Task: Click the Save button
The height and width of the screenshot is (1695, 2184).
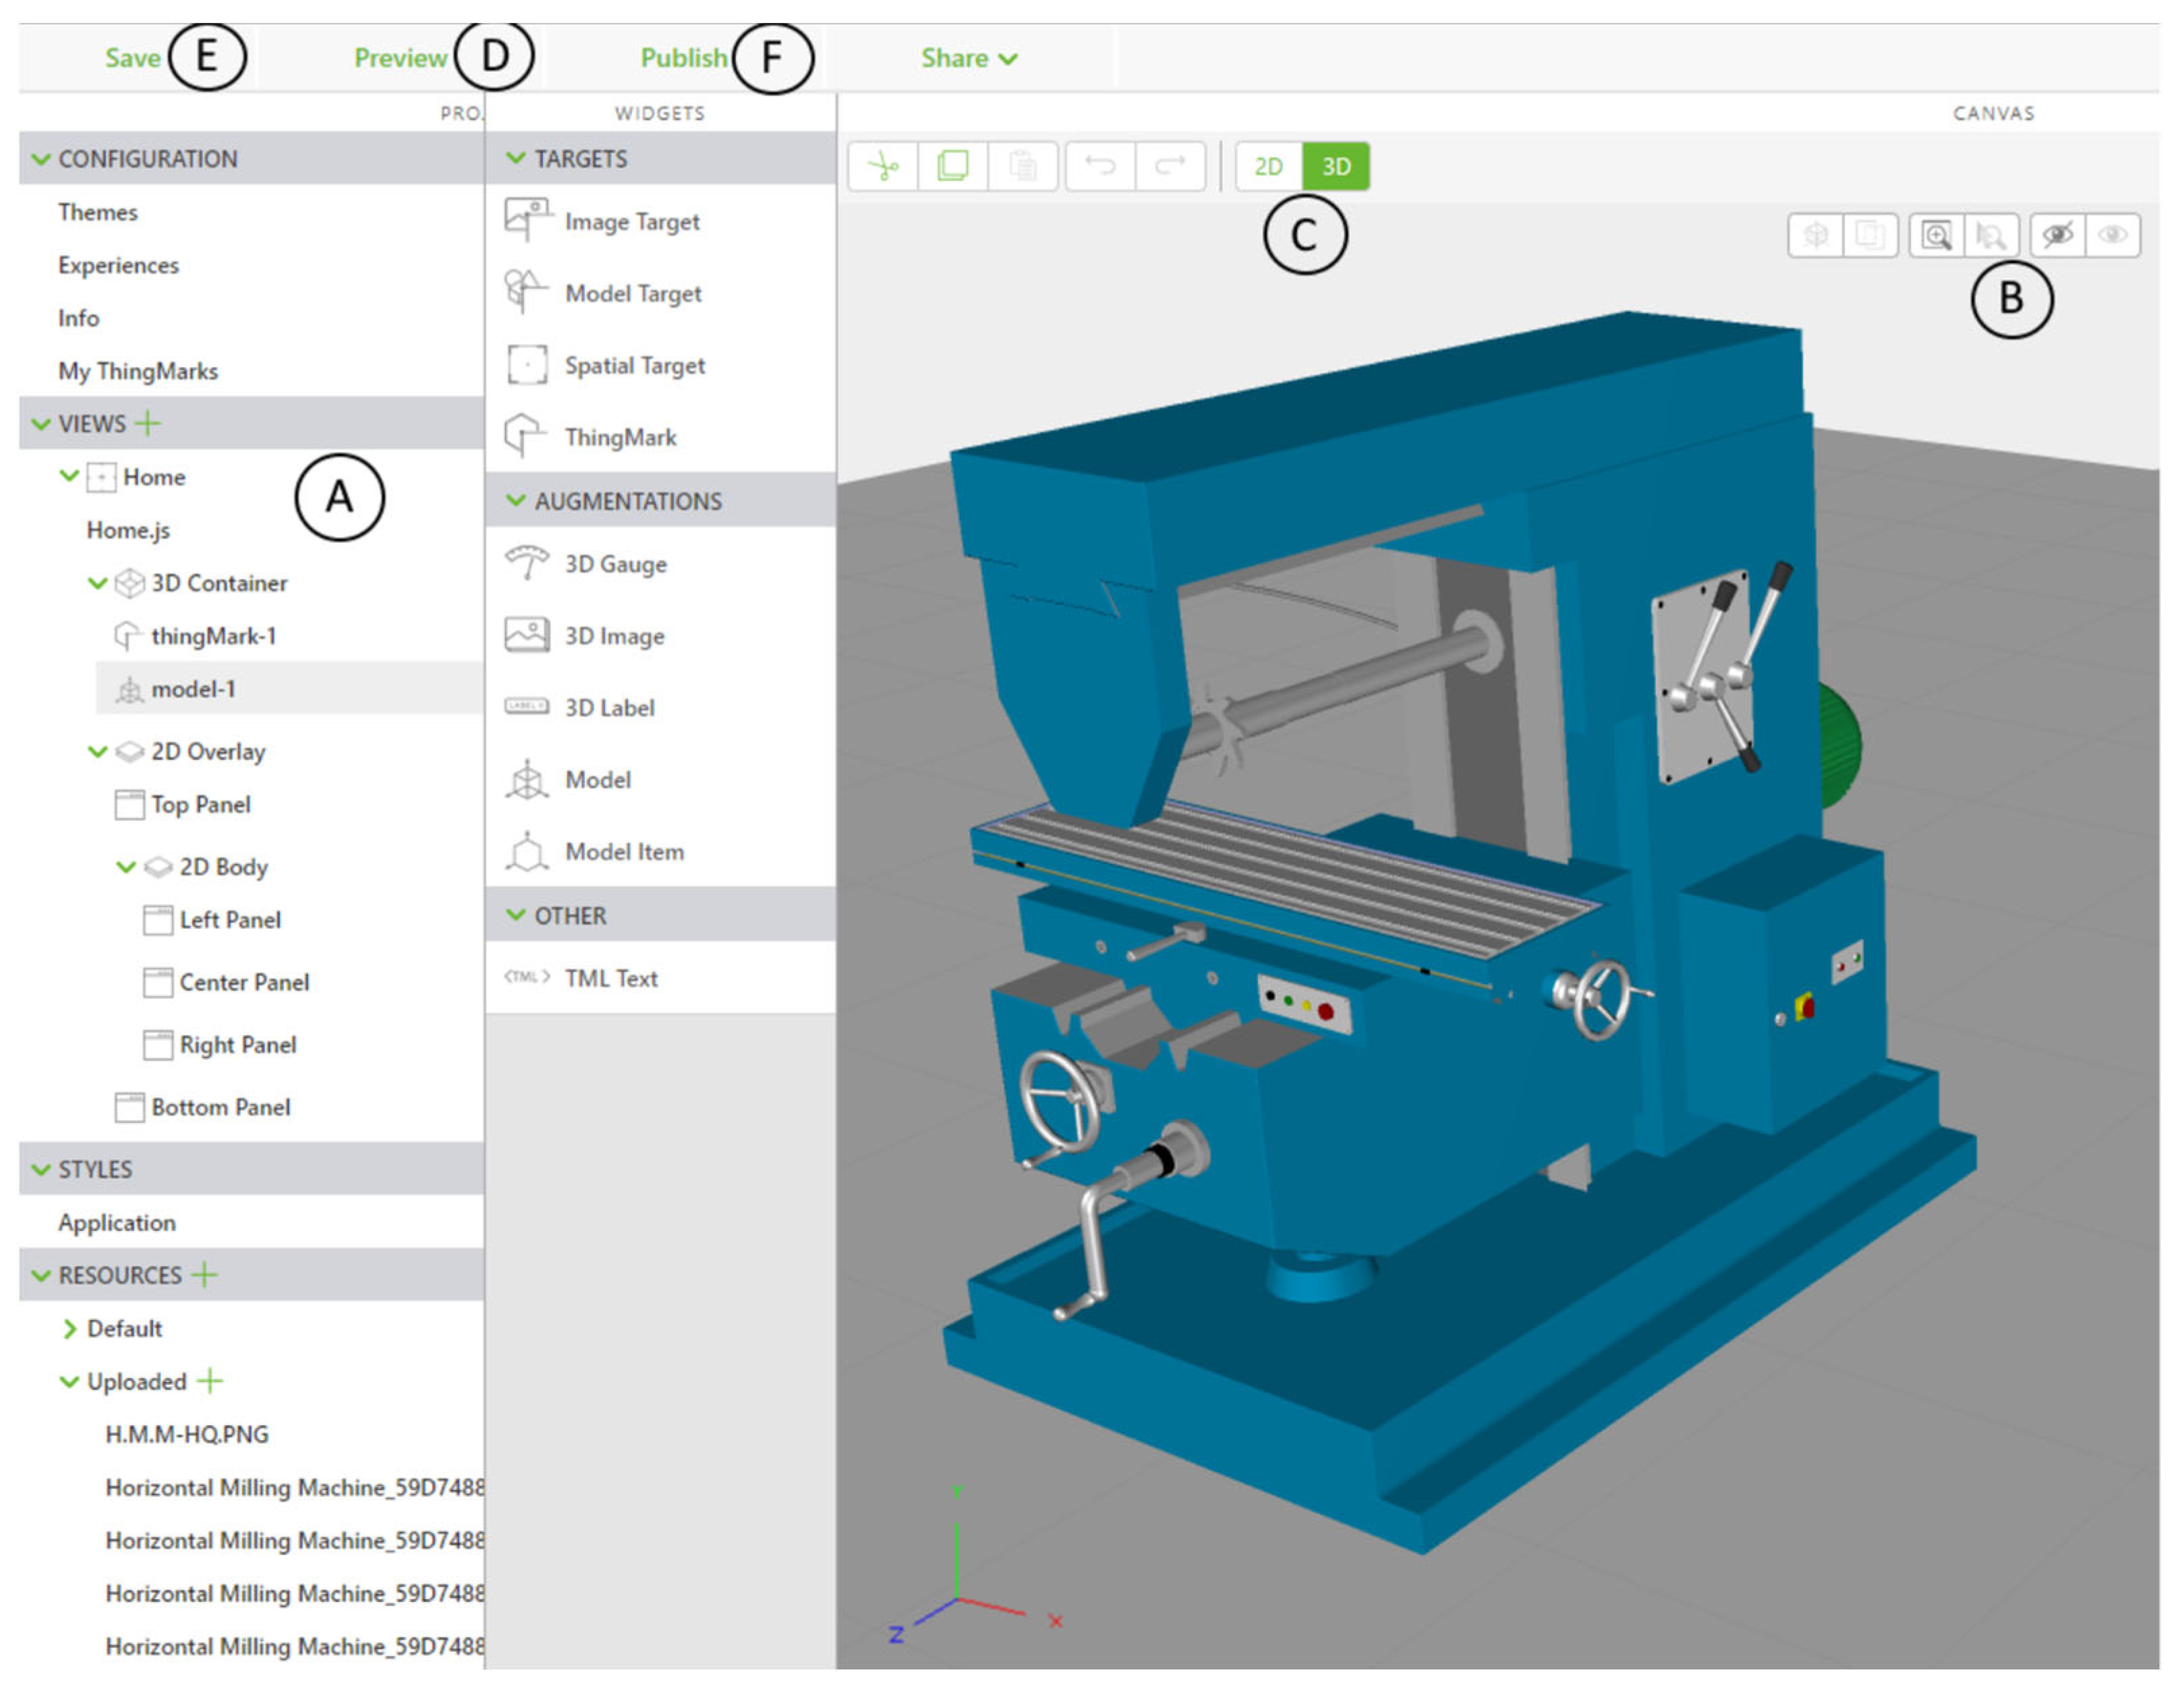Action: point(132,58)
